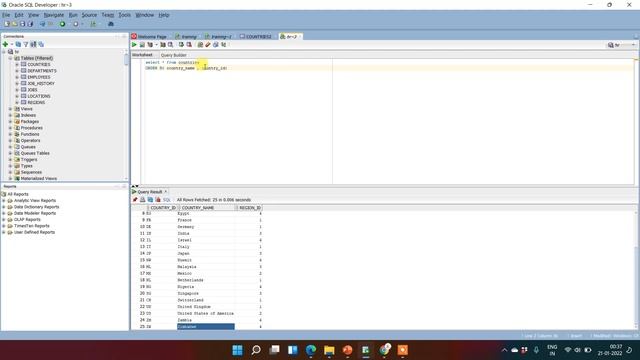The image size is (640, 360).
Task: Click the Run Script icon in worksheet toolbar
Action: (x=142, y=44)
